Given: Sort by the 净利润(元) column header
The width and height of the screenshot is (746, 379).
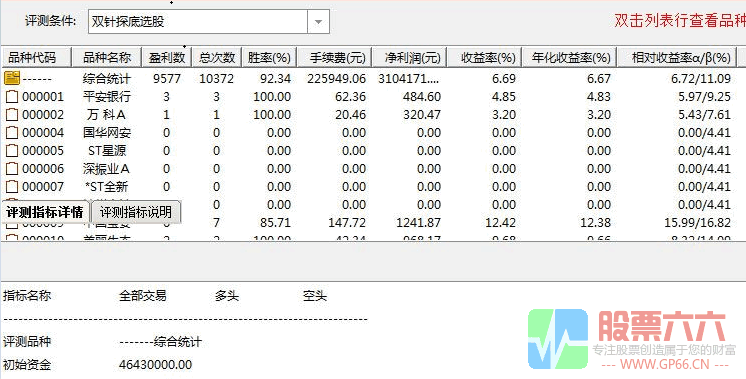Looking at the screenshot, I should [409, 58].
